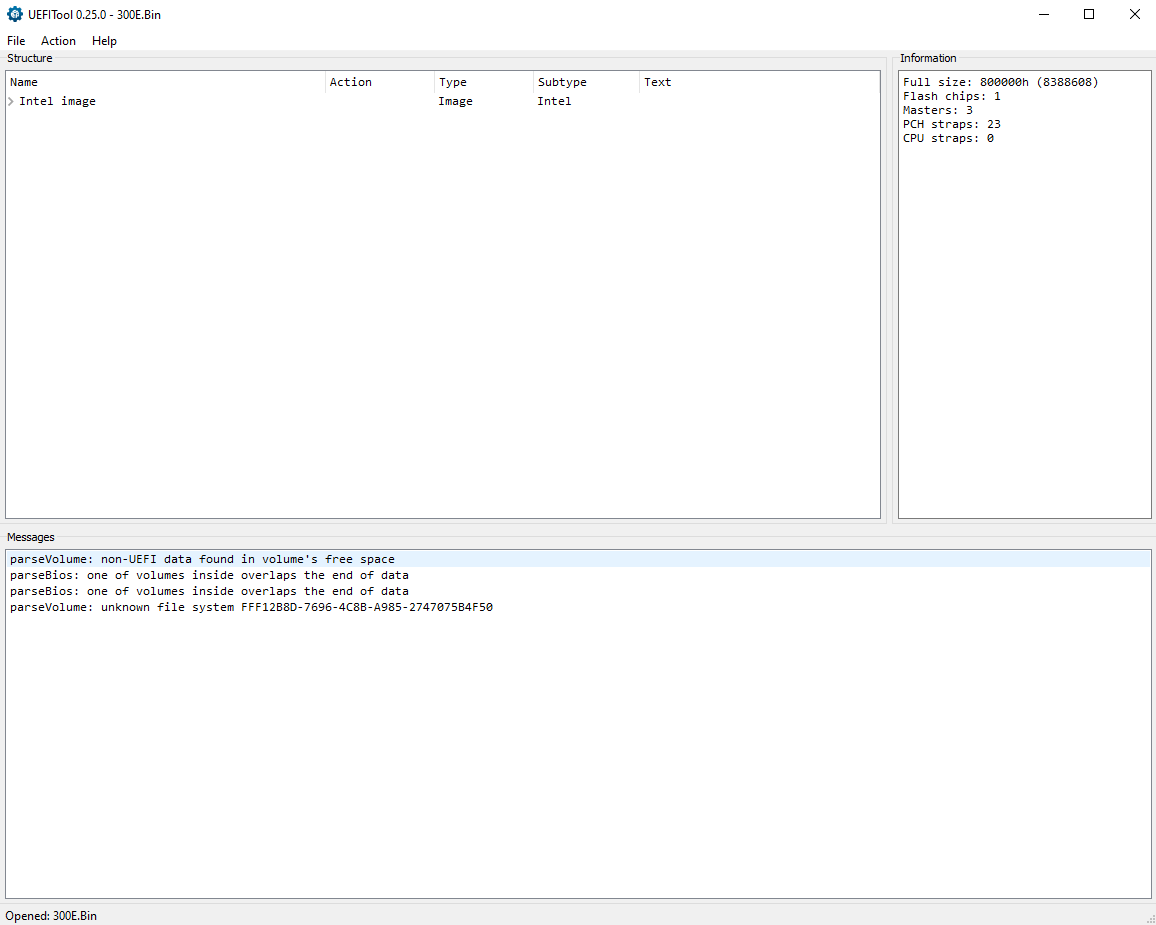Select first 'overlaps the end of data' message
1156x925 pixels.
(577, 575)
